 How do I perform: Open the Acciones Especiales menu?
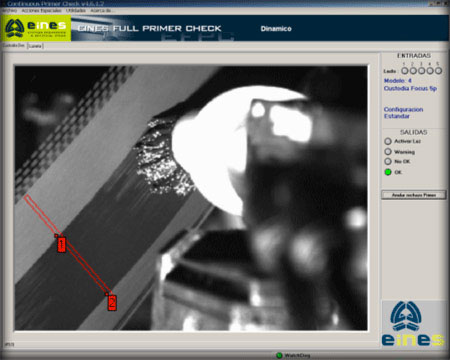tap(41, 11)
